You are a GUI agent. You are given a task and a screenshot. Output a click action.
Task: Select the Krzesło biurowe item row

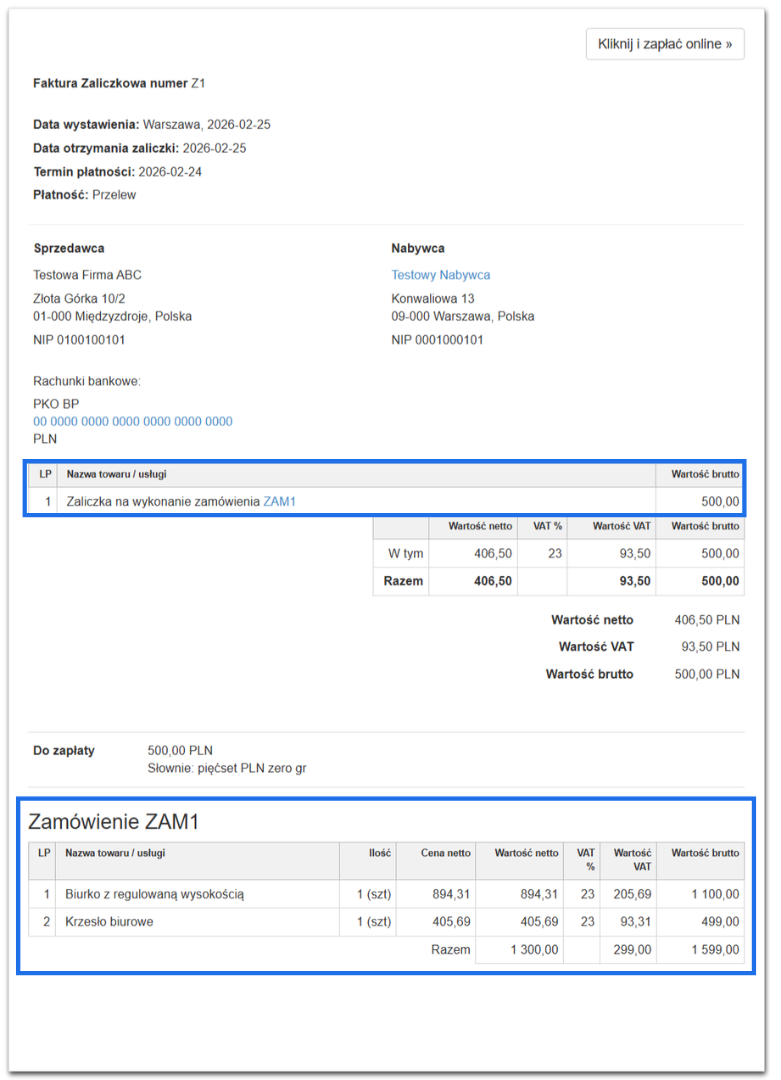pos(109,922)
